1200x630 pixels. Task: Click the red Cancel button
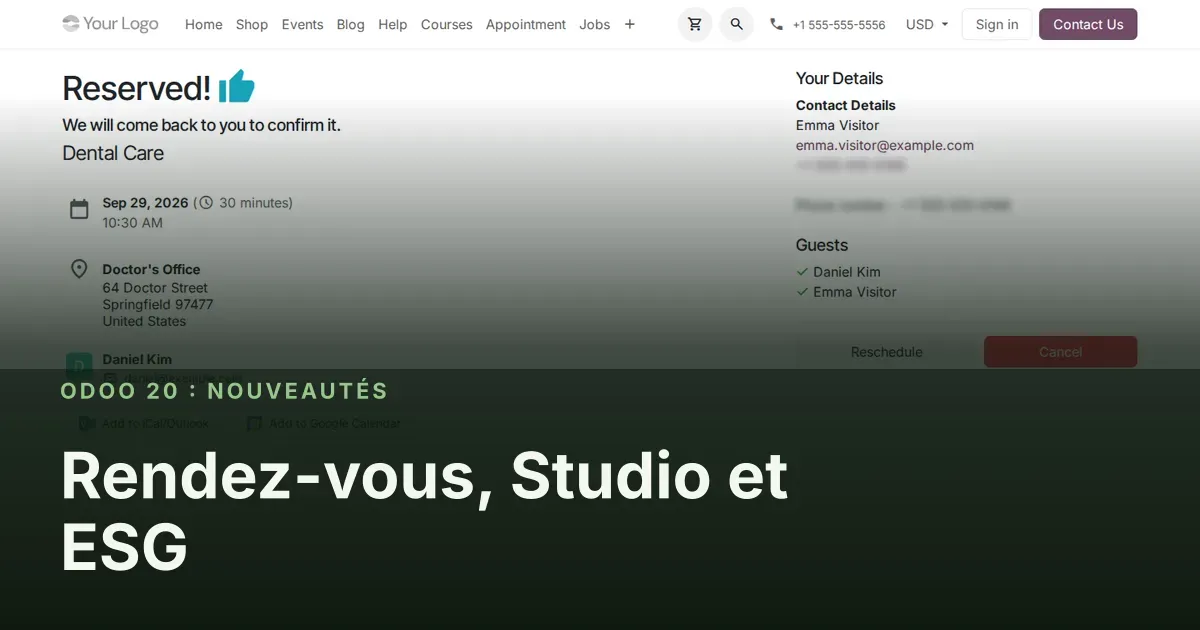coord(1060,352)
